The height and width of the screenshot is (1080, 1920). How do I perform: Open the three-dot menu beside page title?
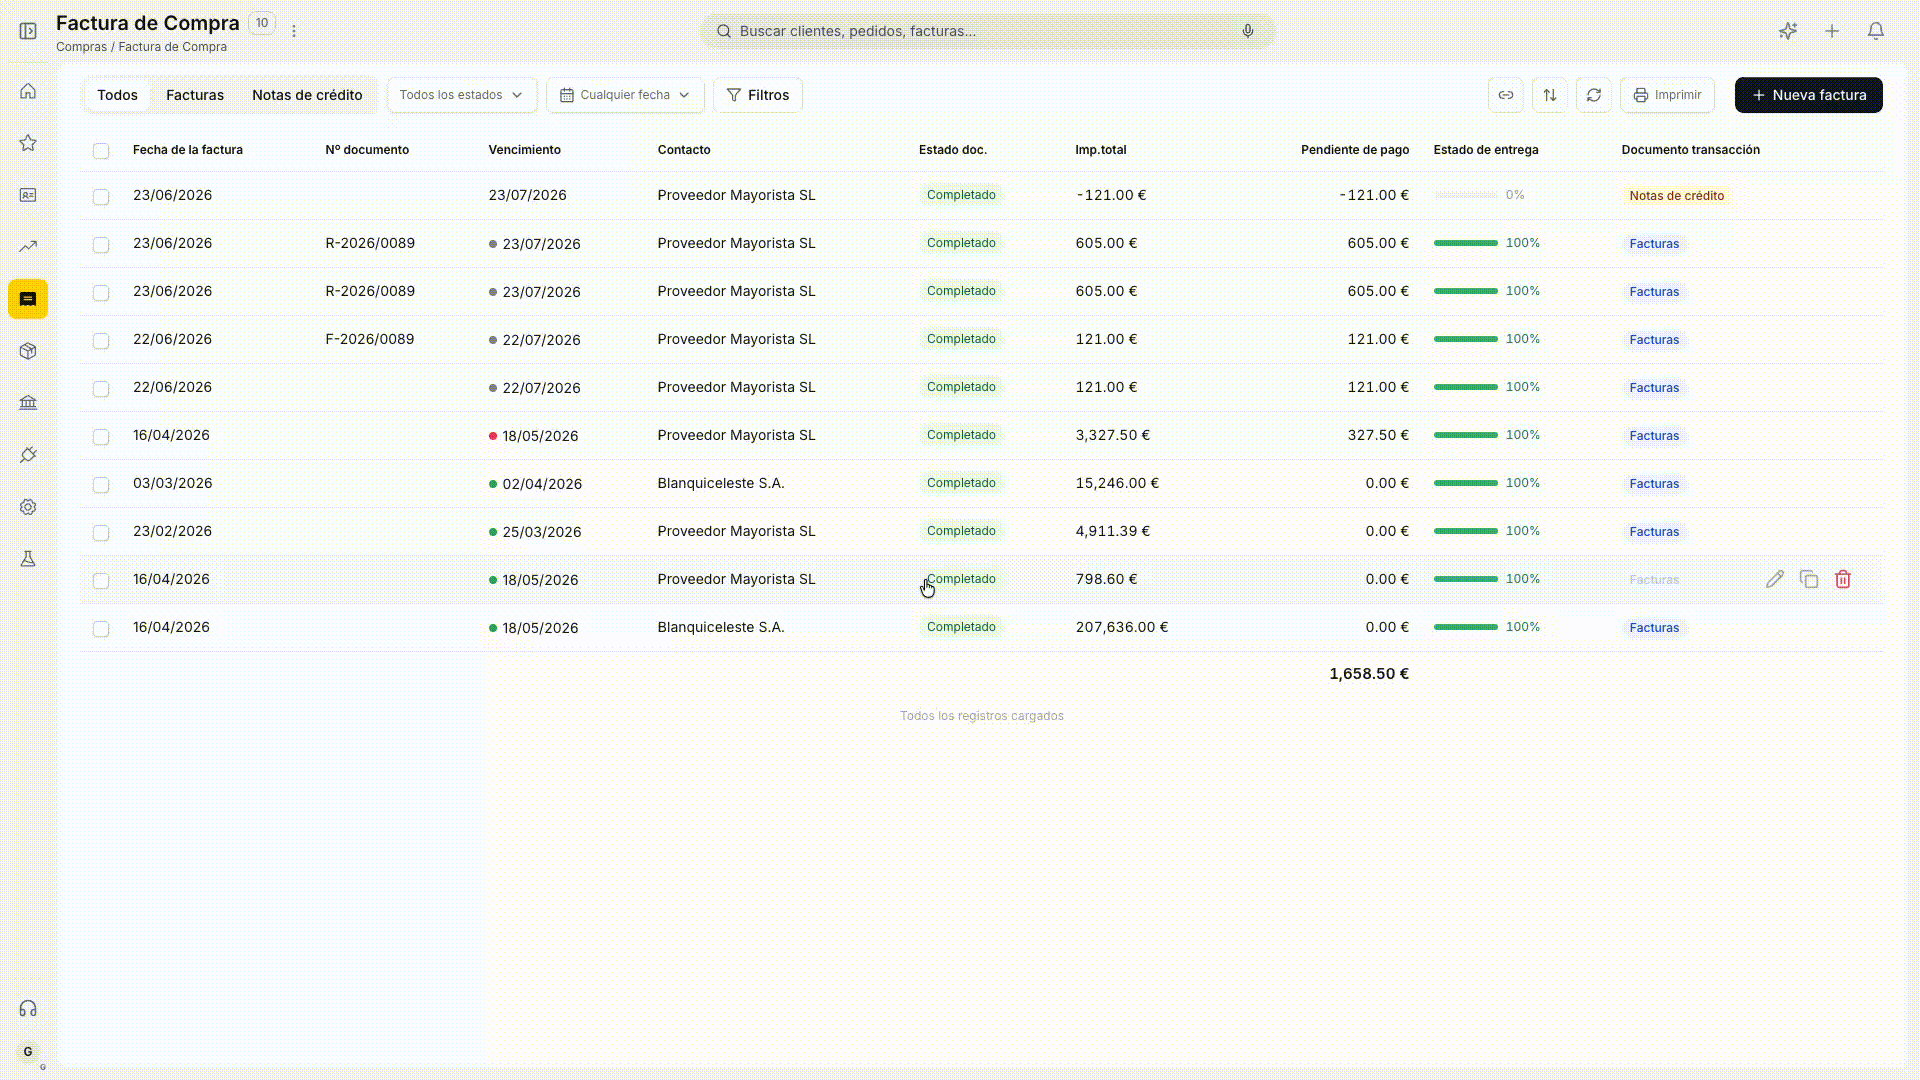pos(294,31)
